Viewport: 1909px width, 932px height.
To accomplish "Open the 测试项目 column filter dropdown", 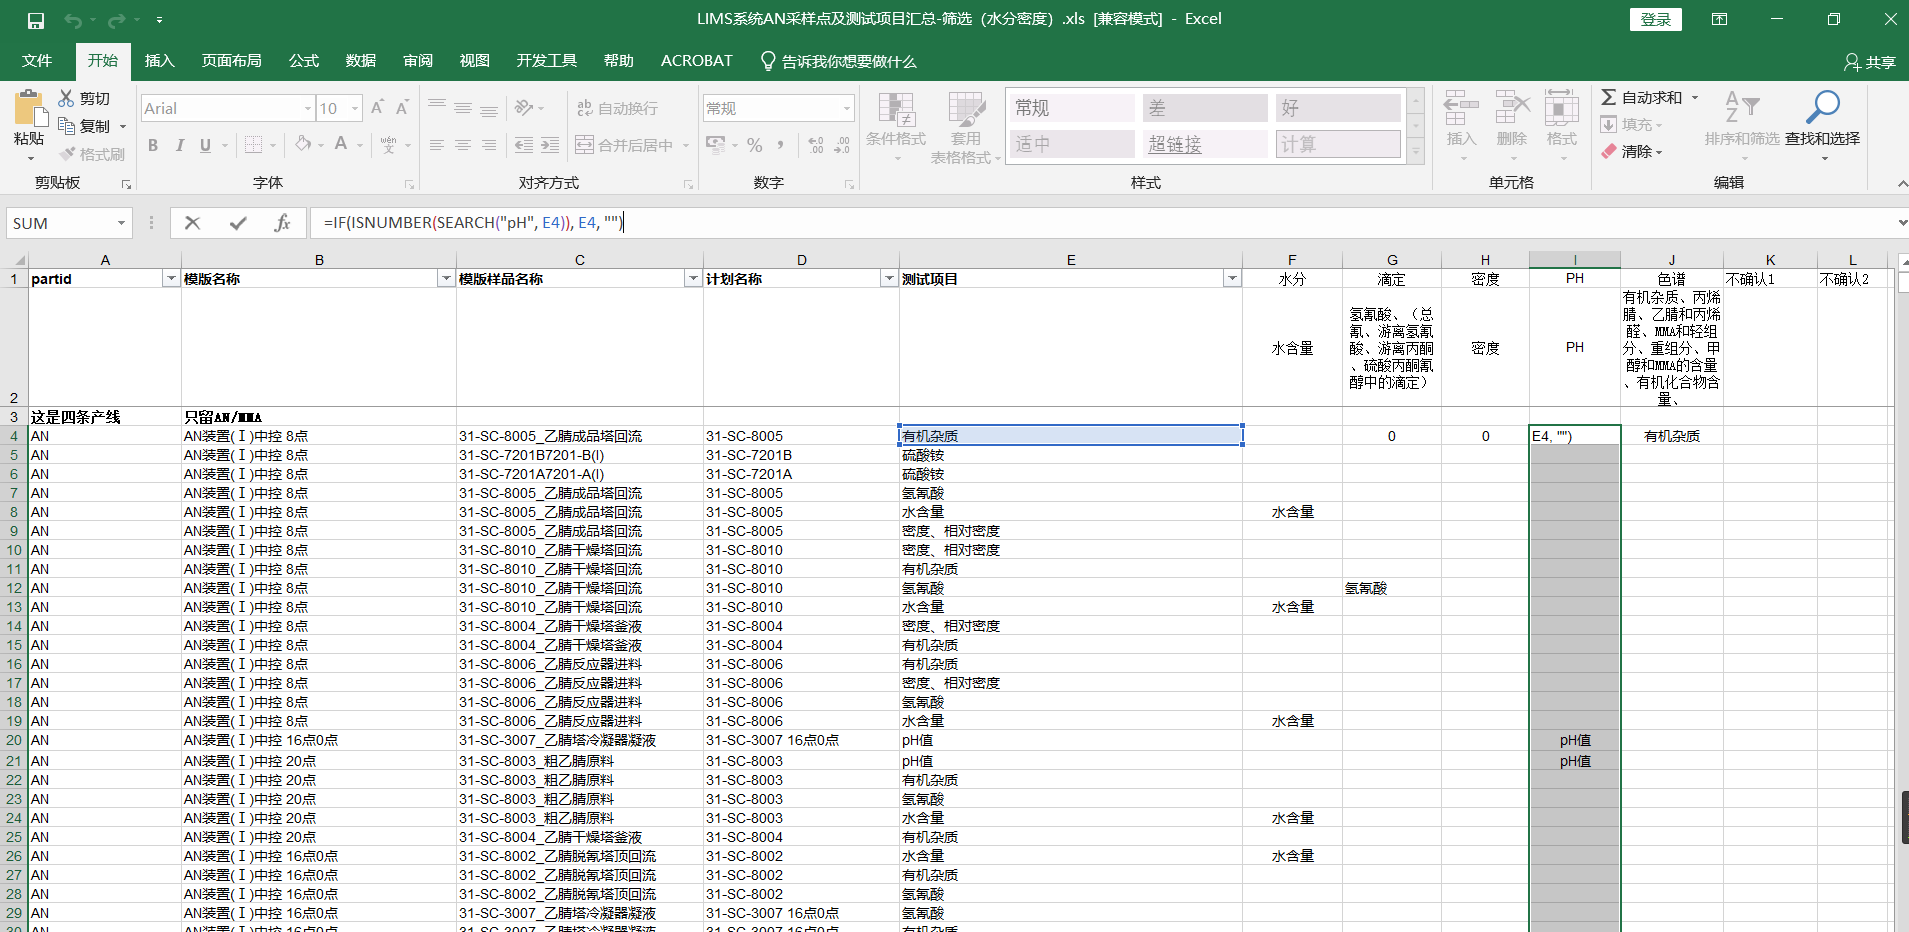I will (x=1232, y=279).
